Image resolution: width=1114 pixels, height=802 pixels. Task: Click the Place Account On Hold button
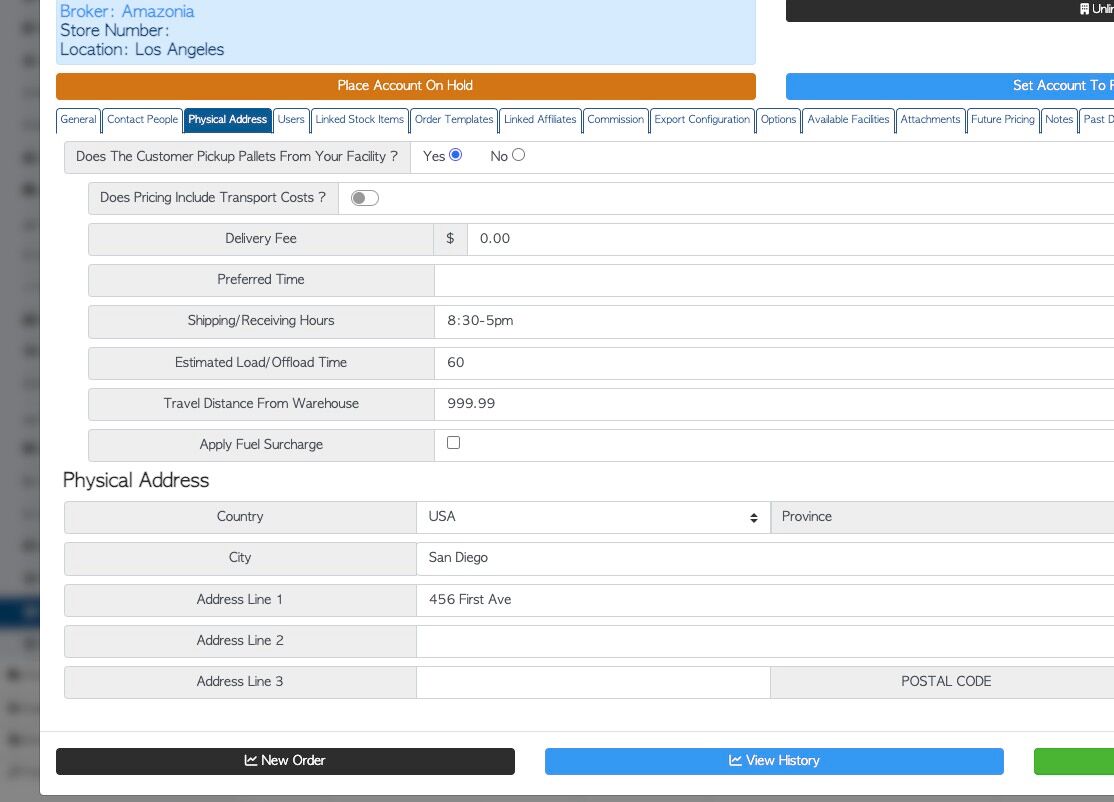click(406, 86)
